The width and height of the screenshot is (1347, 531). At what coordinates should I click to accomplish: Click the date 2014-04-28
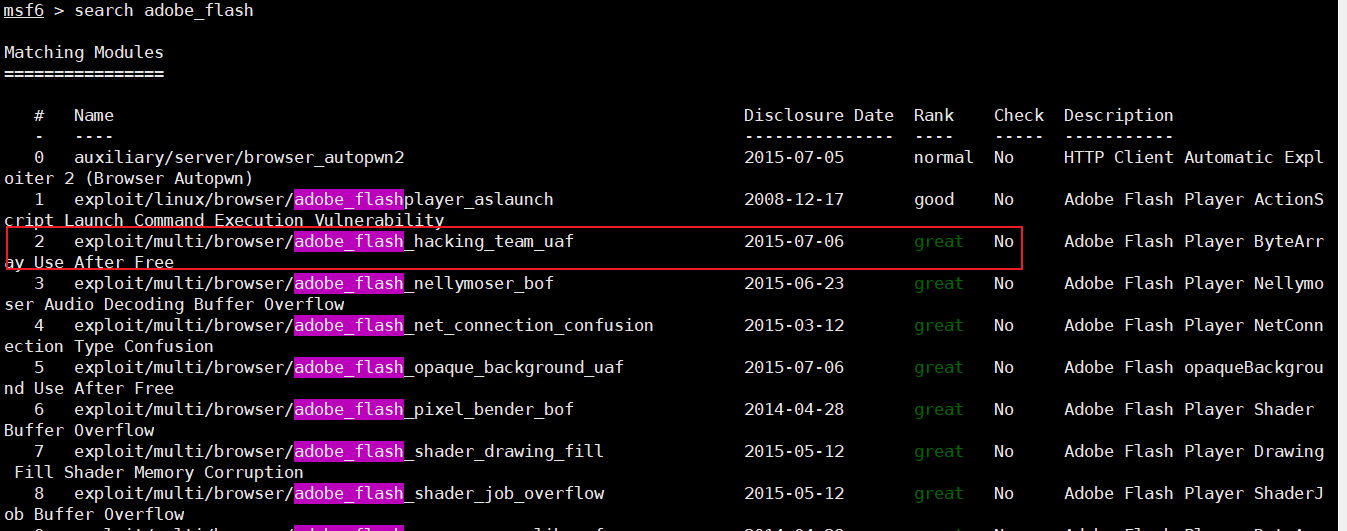point(794,409)
